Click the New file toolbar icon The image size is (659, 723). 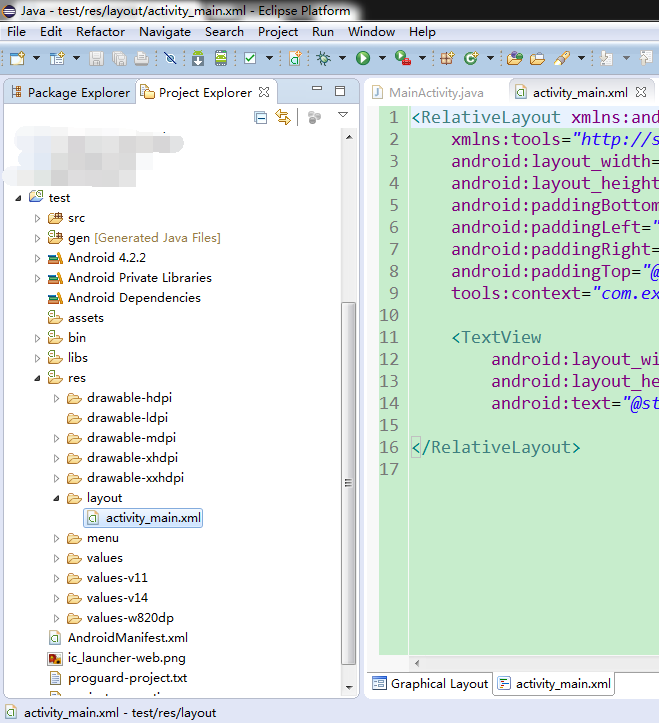[x=18, y=59]
